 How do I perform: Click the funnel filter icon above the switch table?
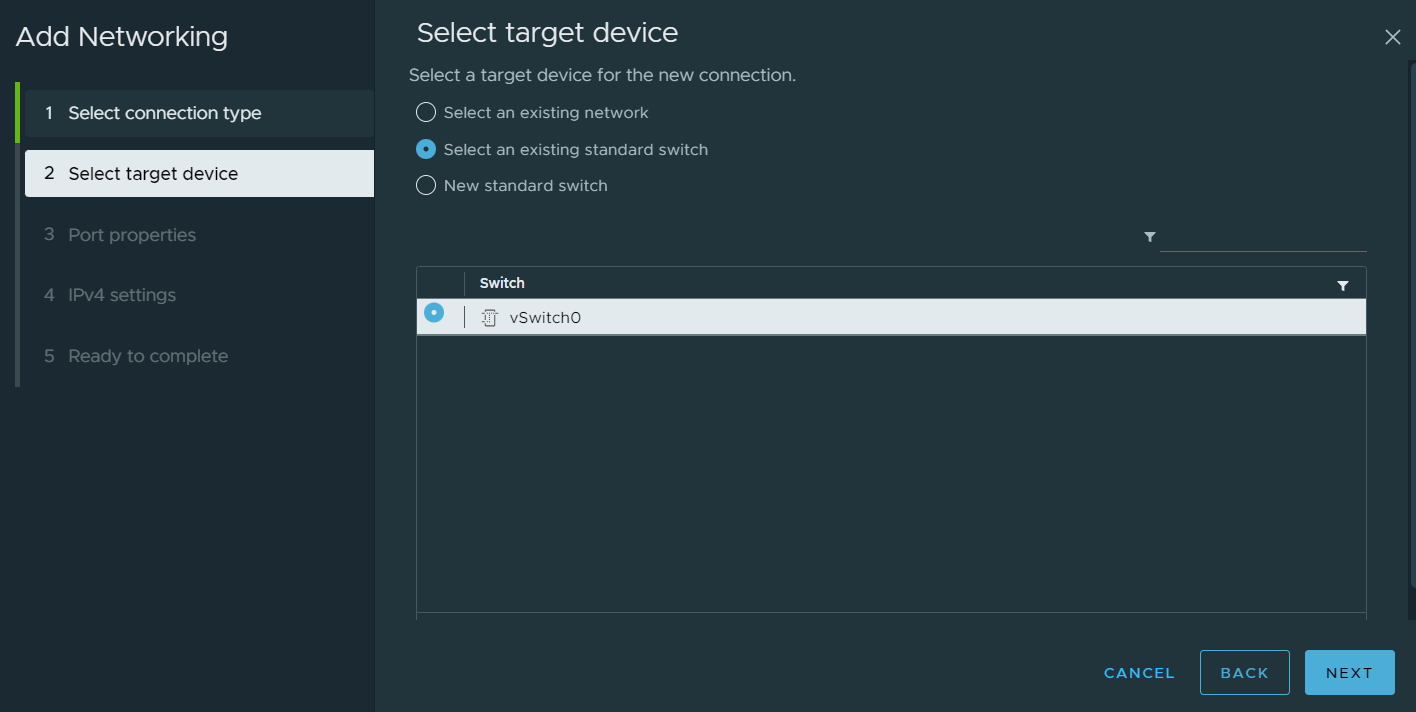(x=1149, y=237)
